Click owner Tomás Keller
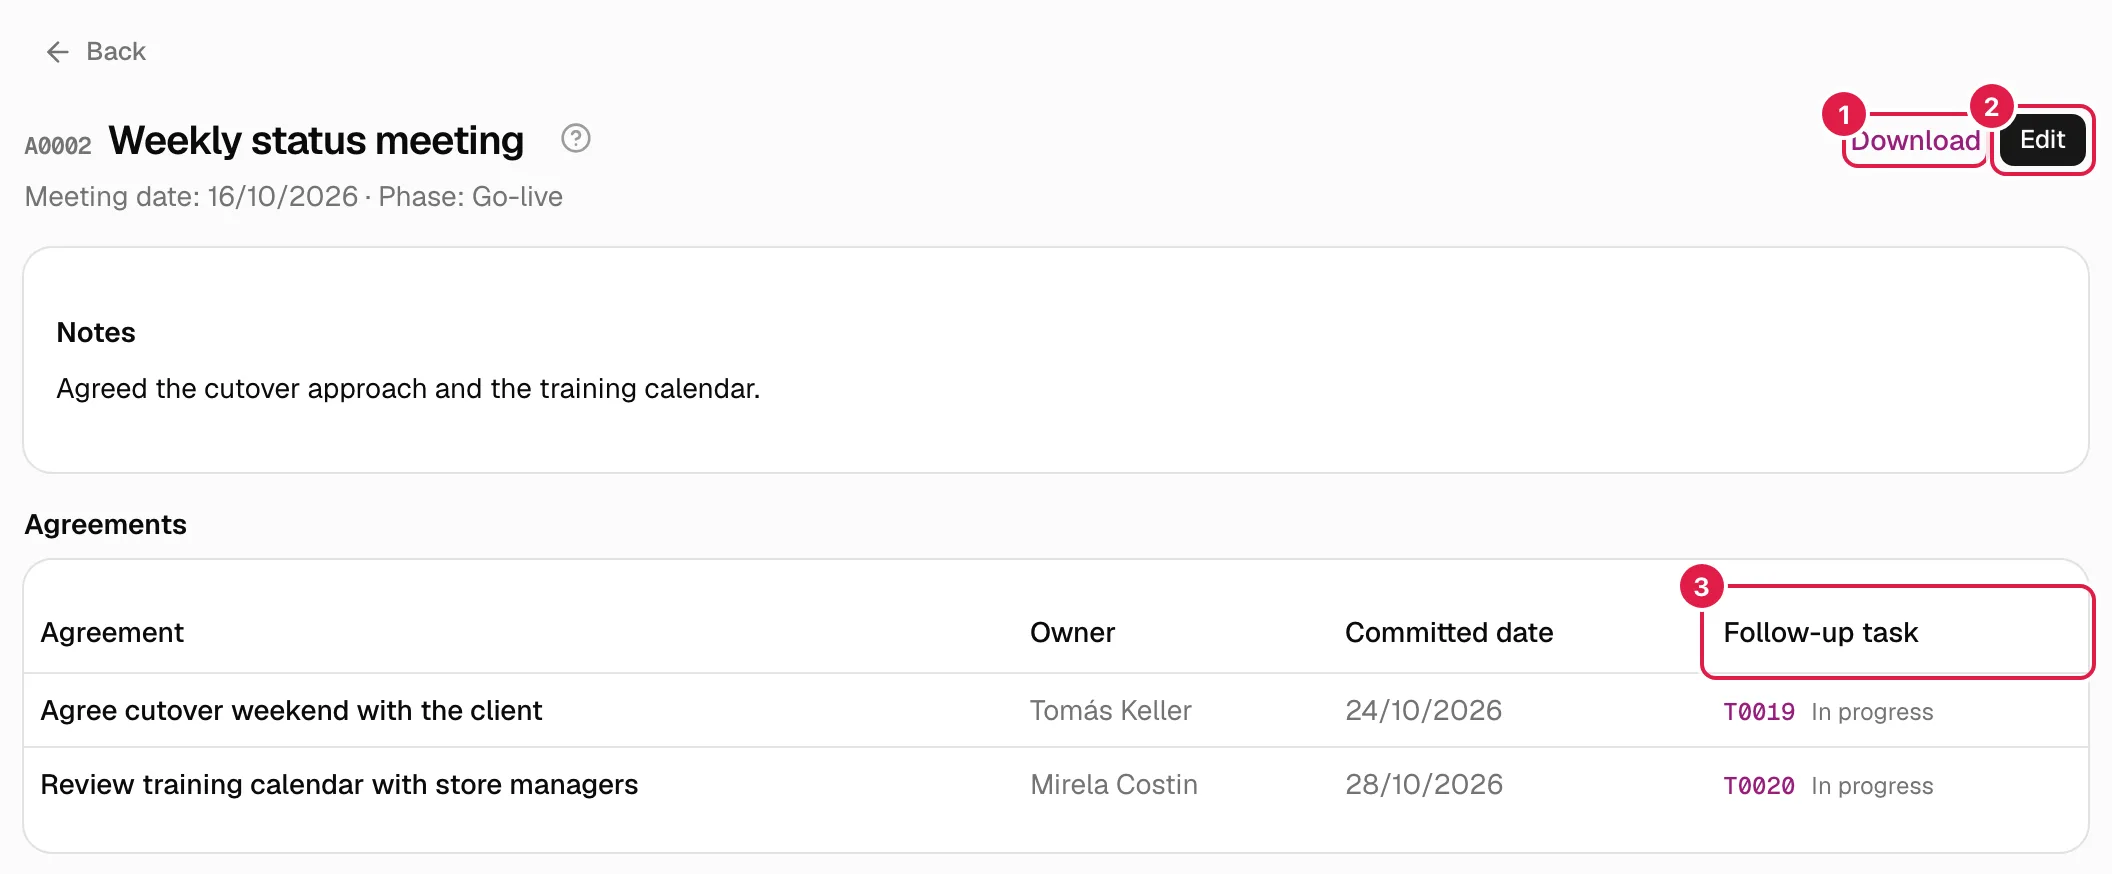Image resolution: width=2112 pixels, height=874 pixels. coord(1110,710)
